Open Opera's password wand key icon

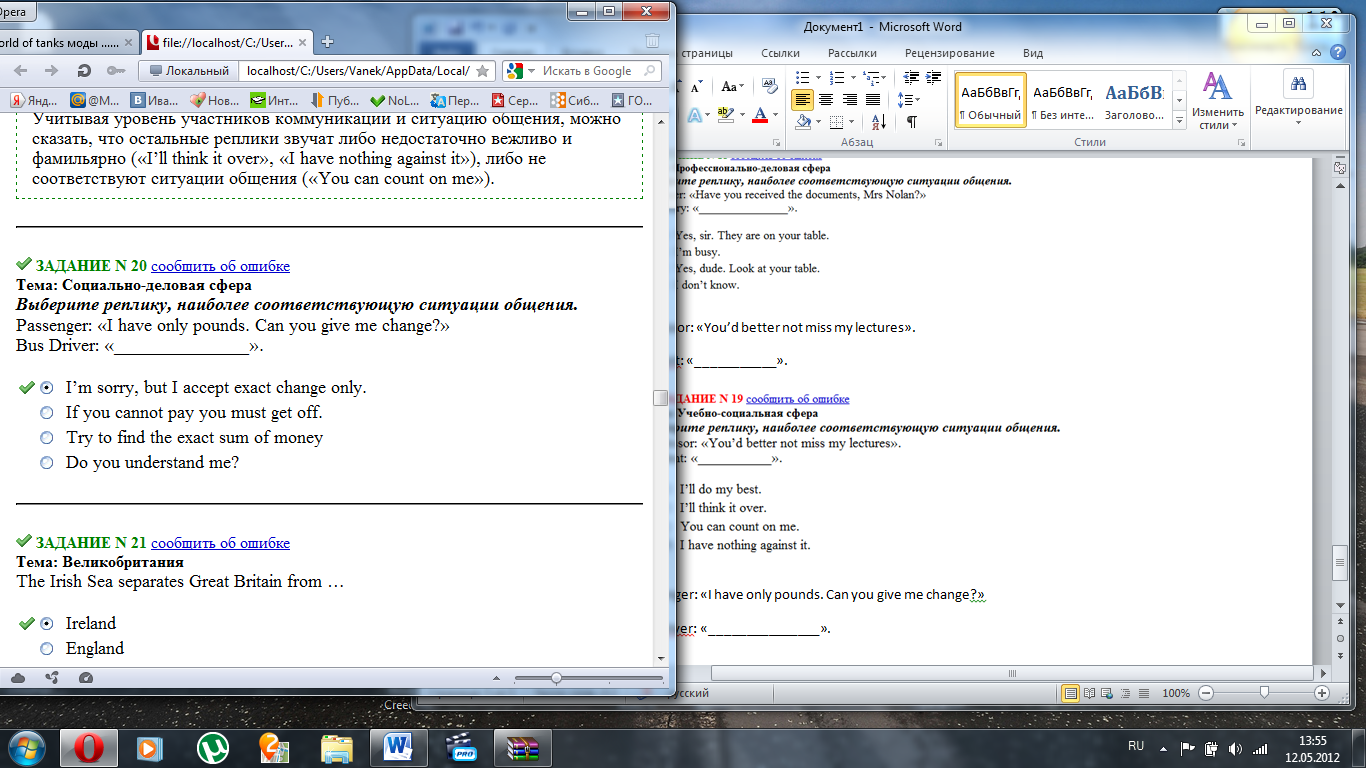click(115, 71)
